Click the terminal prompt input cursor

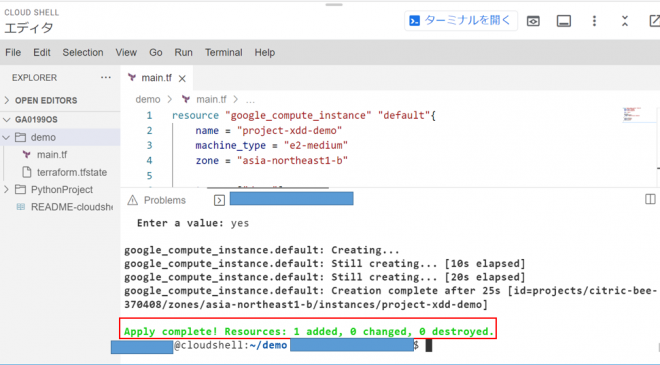[x=428, y=345]
